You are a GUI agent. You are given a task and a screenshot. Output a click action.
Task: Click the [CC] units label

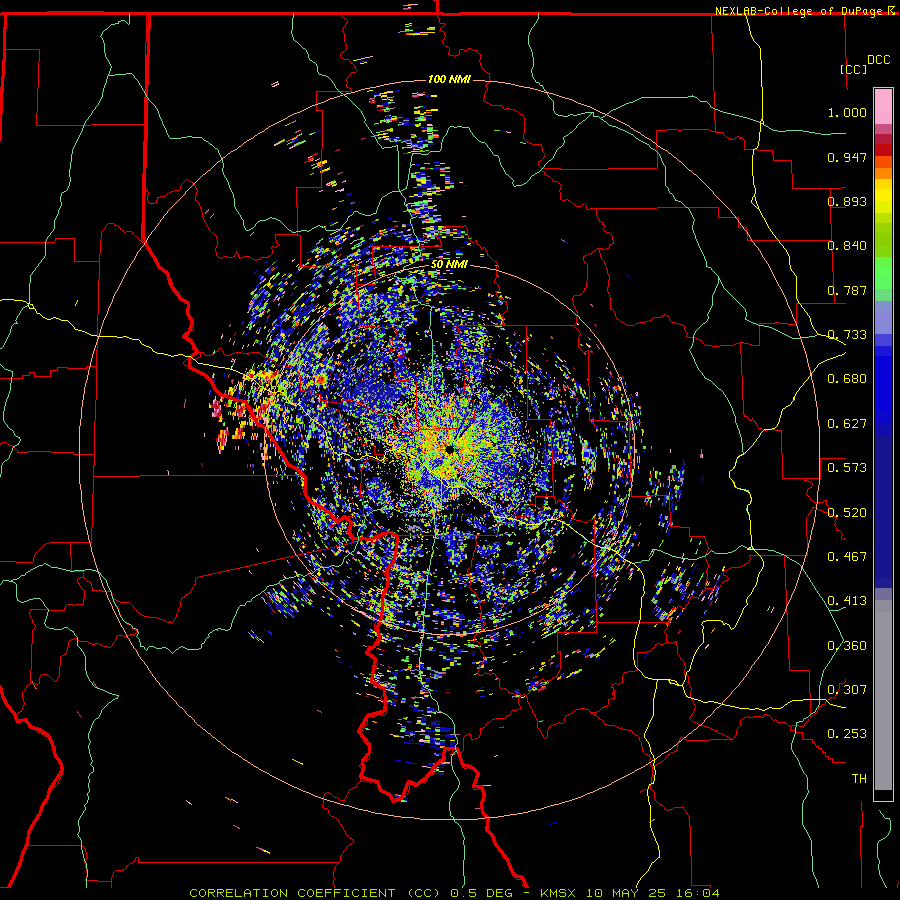853,69
